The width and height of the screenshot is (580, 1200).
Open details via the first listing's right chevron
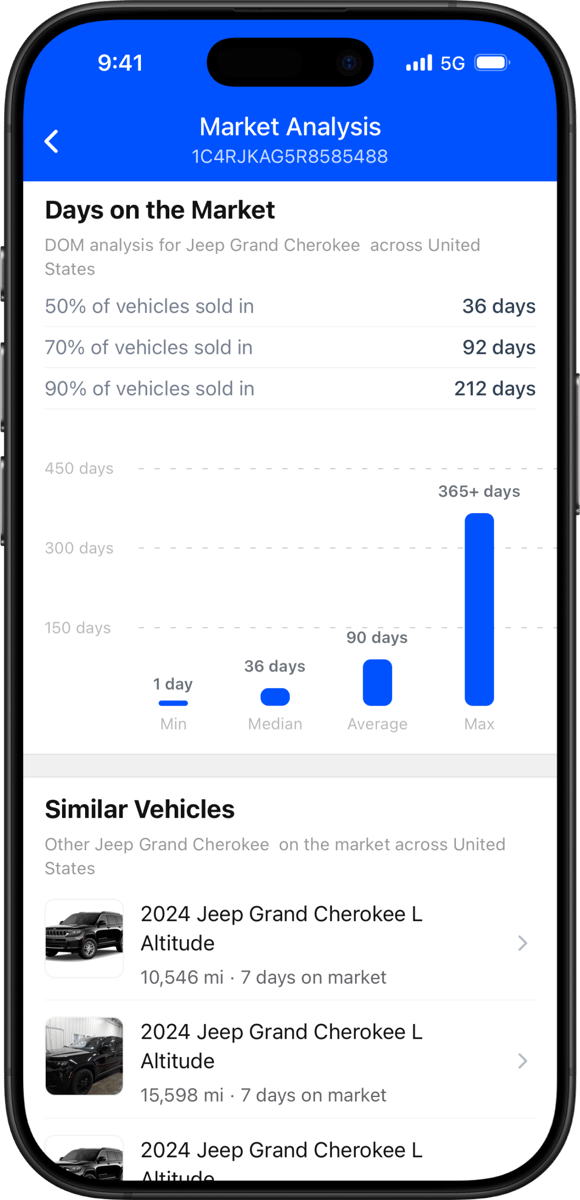(522, 943)
